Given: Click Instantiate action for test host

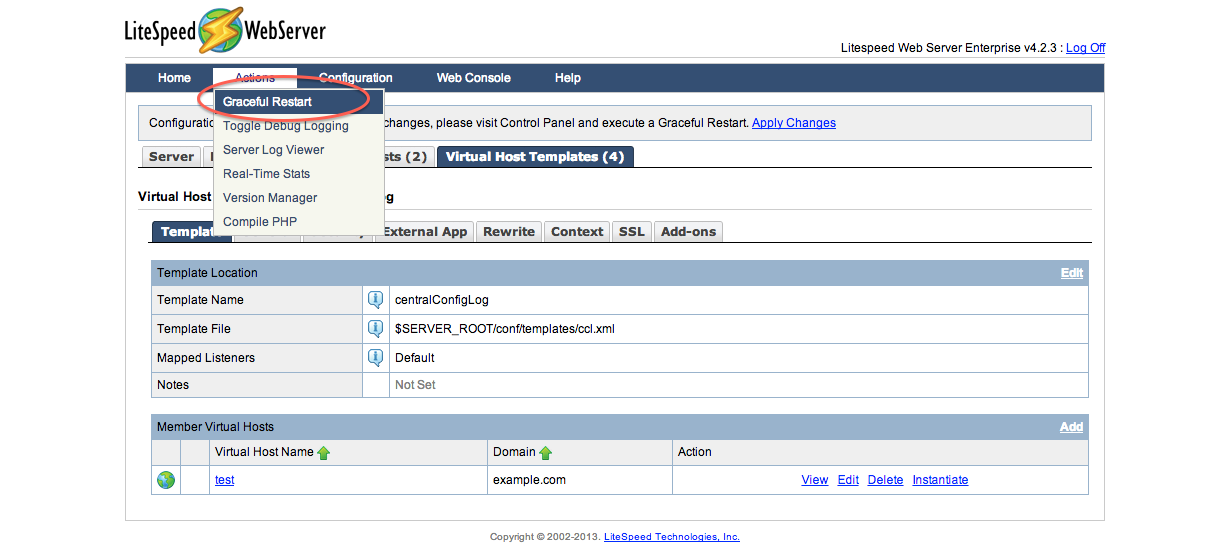Looking at the screenshot, I should click(x=940, y=480).
